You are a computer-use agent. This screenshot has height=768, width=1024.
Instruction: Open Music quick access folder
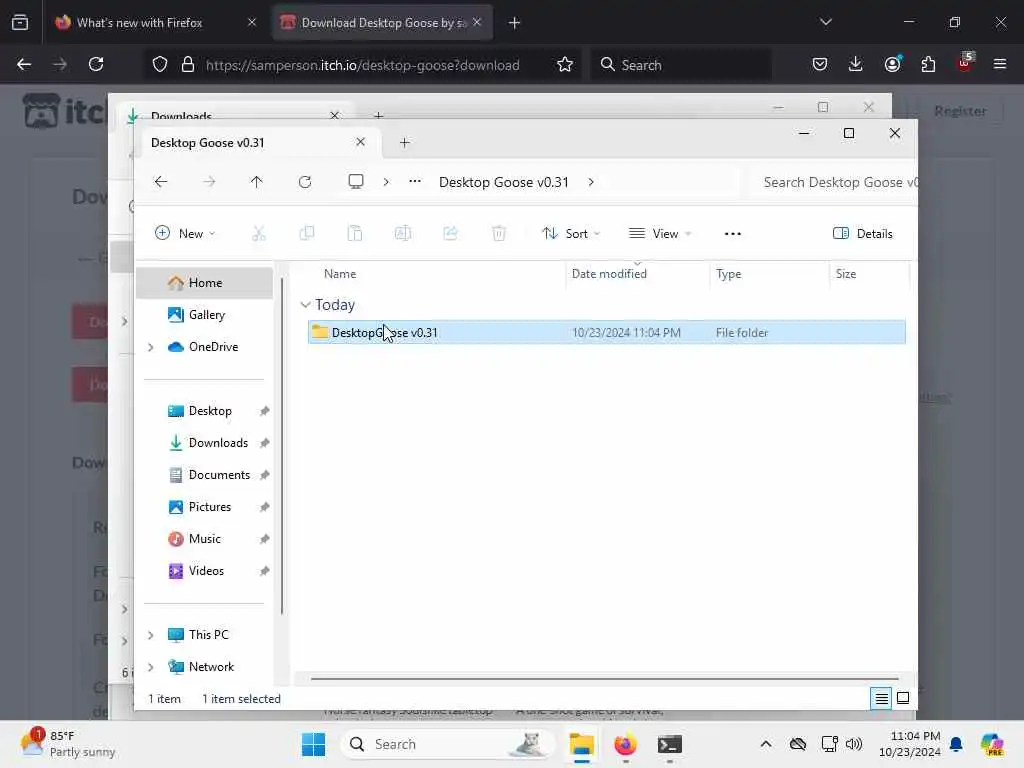click(204, 539)
